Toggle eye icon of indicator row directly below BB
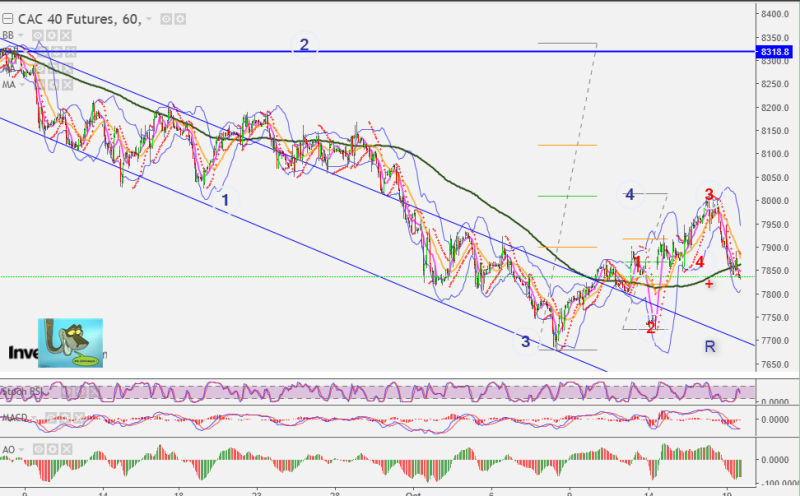Screen dimensions: 800x496 tap(42, 52)
